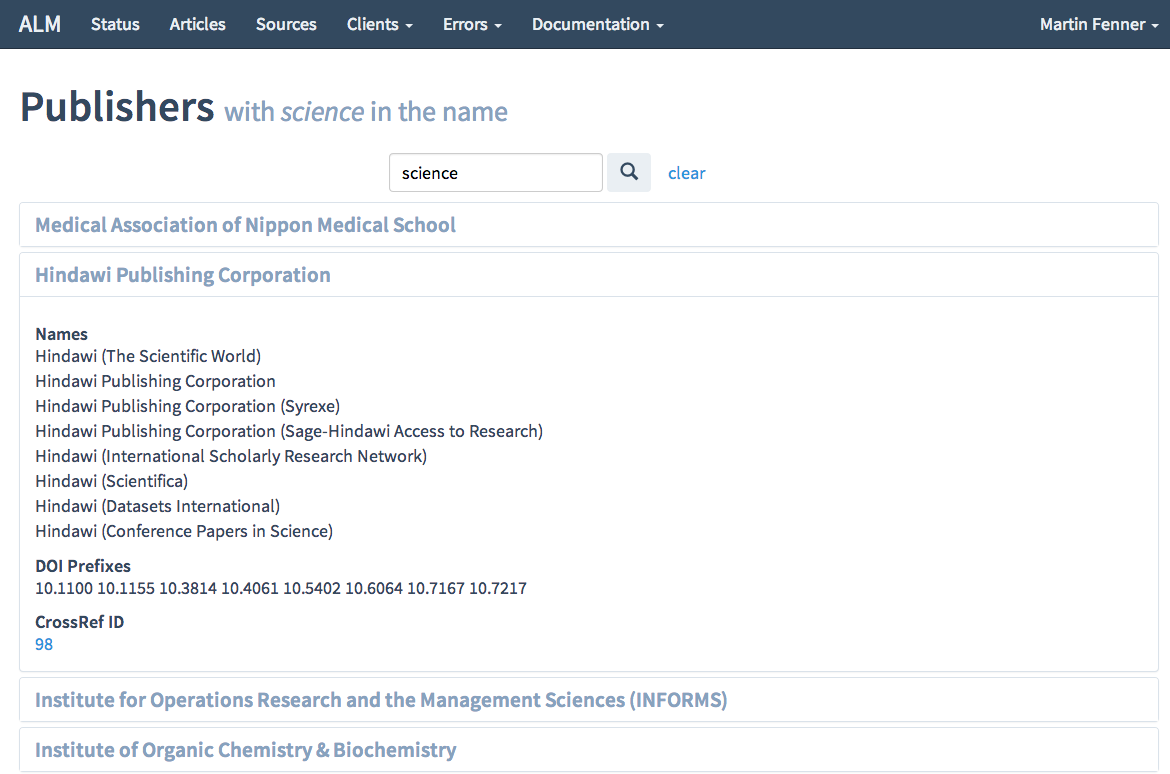
Task: Click the Hindawi (Scientifica) name entry
Action: [111, 481]
